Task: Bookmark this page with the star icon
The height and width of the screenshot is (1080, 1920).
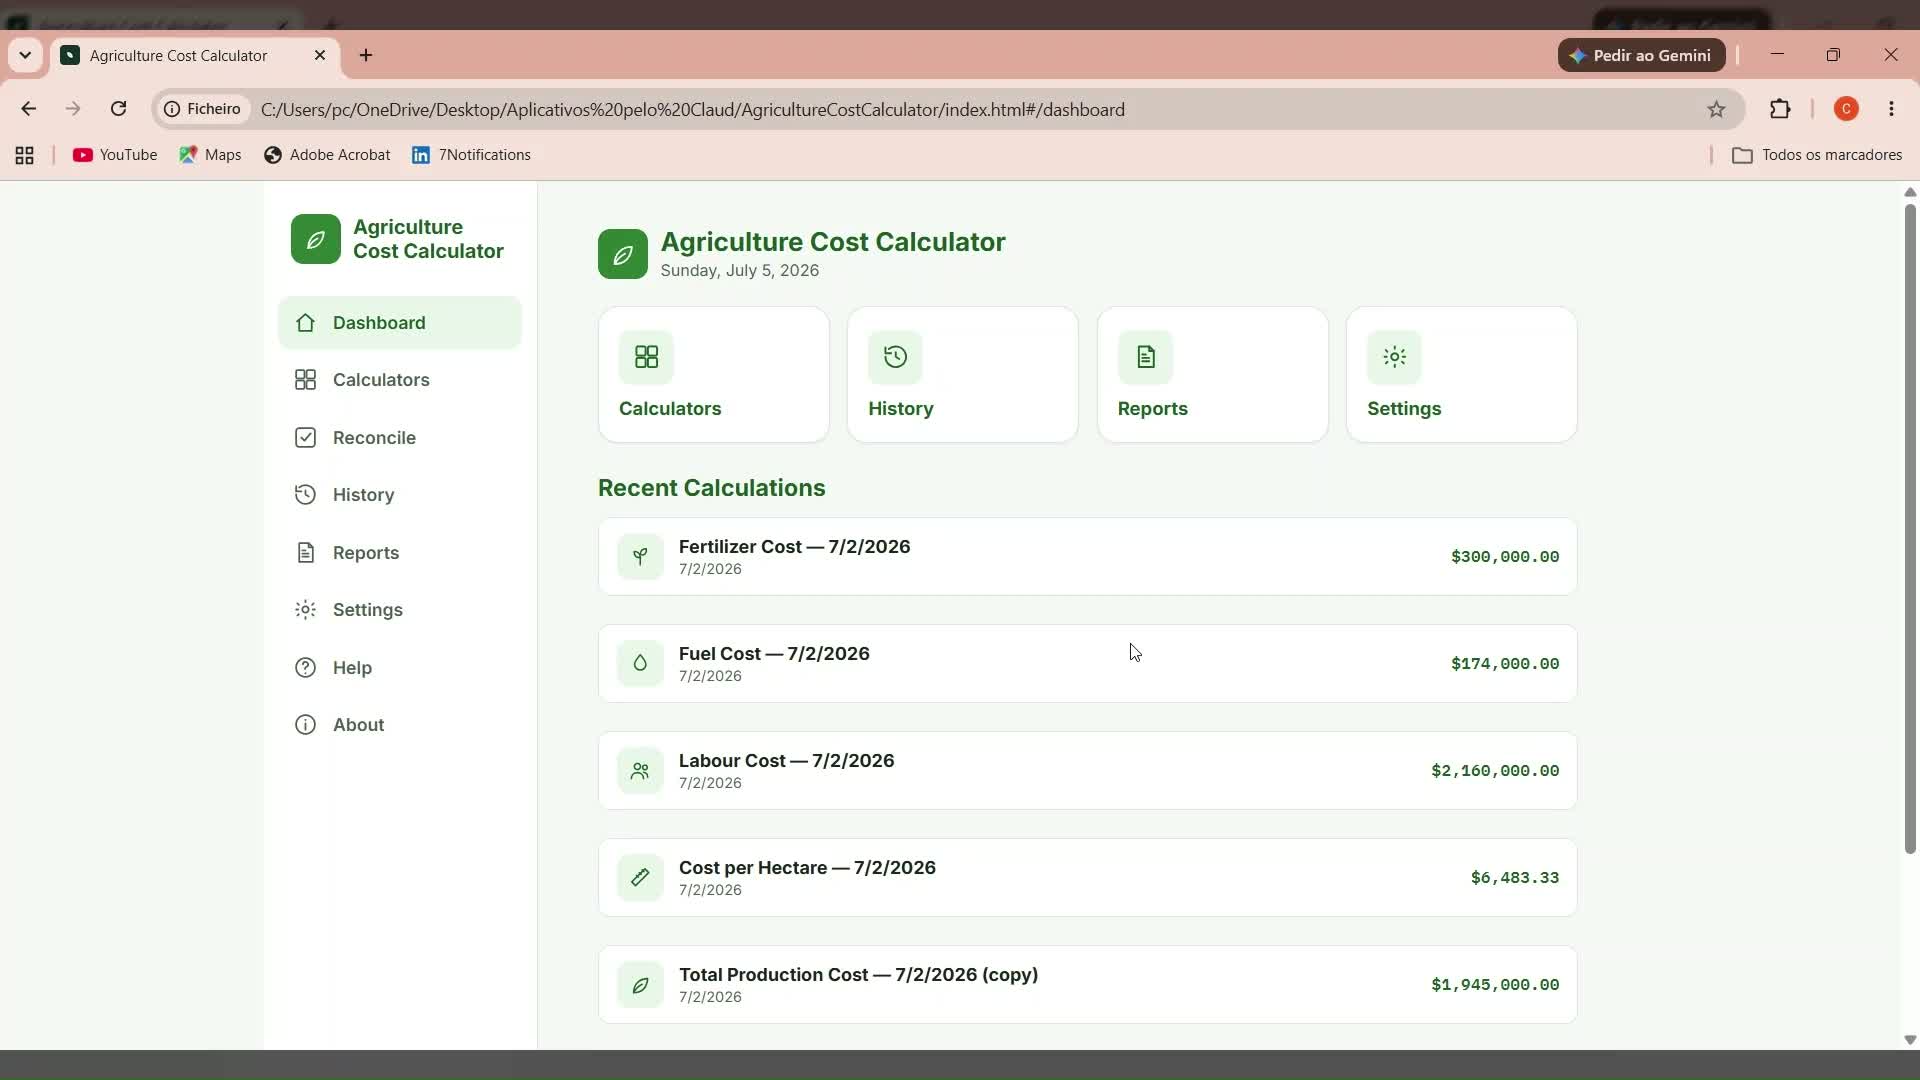Action: pyautogui.click(x=1716, y=110)
